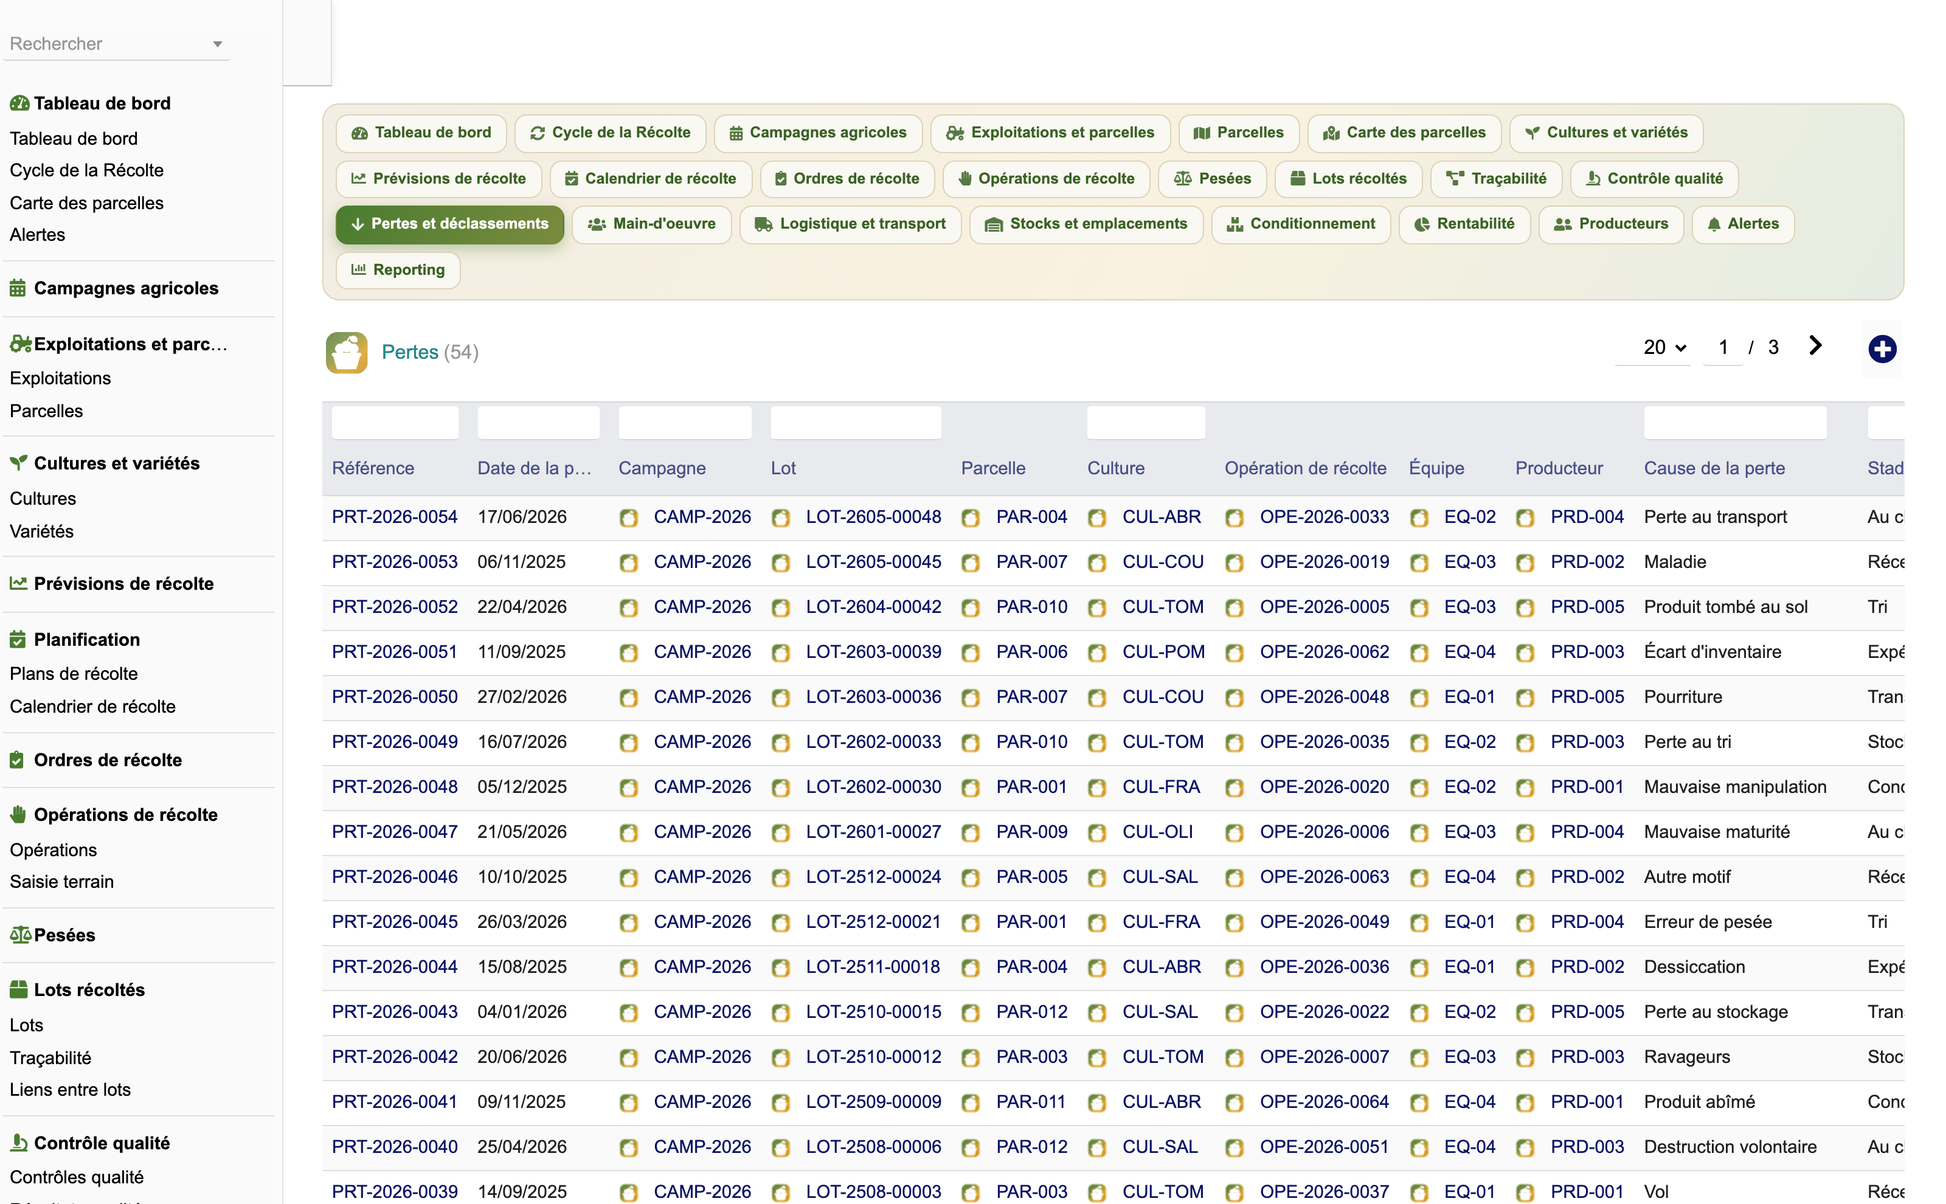The height and width of the screenshot is (1204, 1946).
Task: Select the Pertes et déclassements tab
Action: coord(450,224)
